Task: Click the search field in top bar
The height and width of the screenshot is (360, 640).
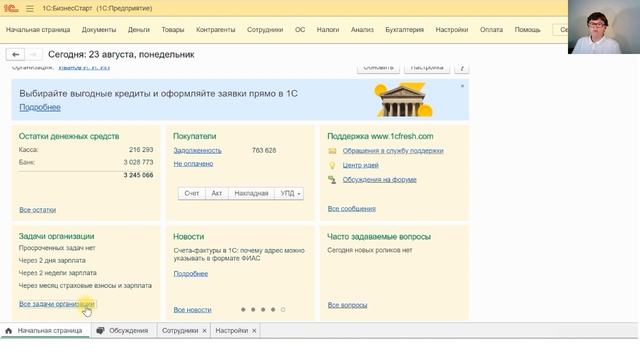Action: (x=560, y=30)
